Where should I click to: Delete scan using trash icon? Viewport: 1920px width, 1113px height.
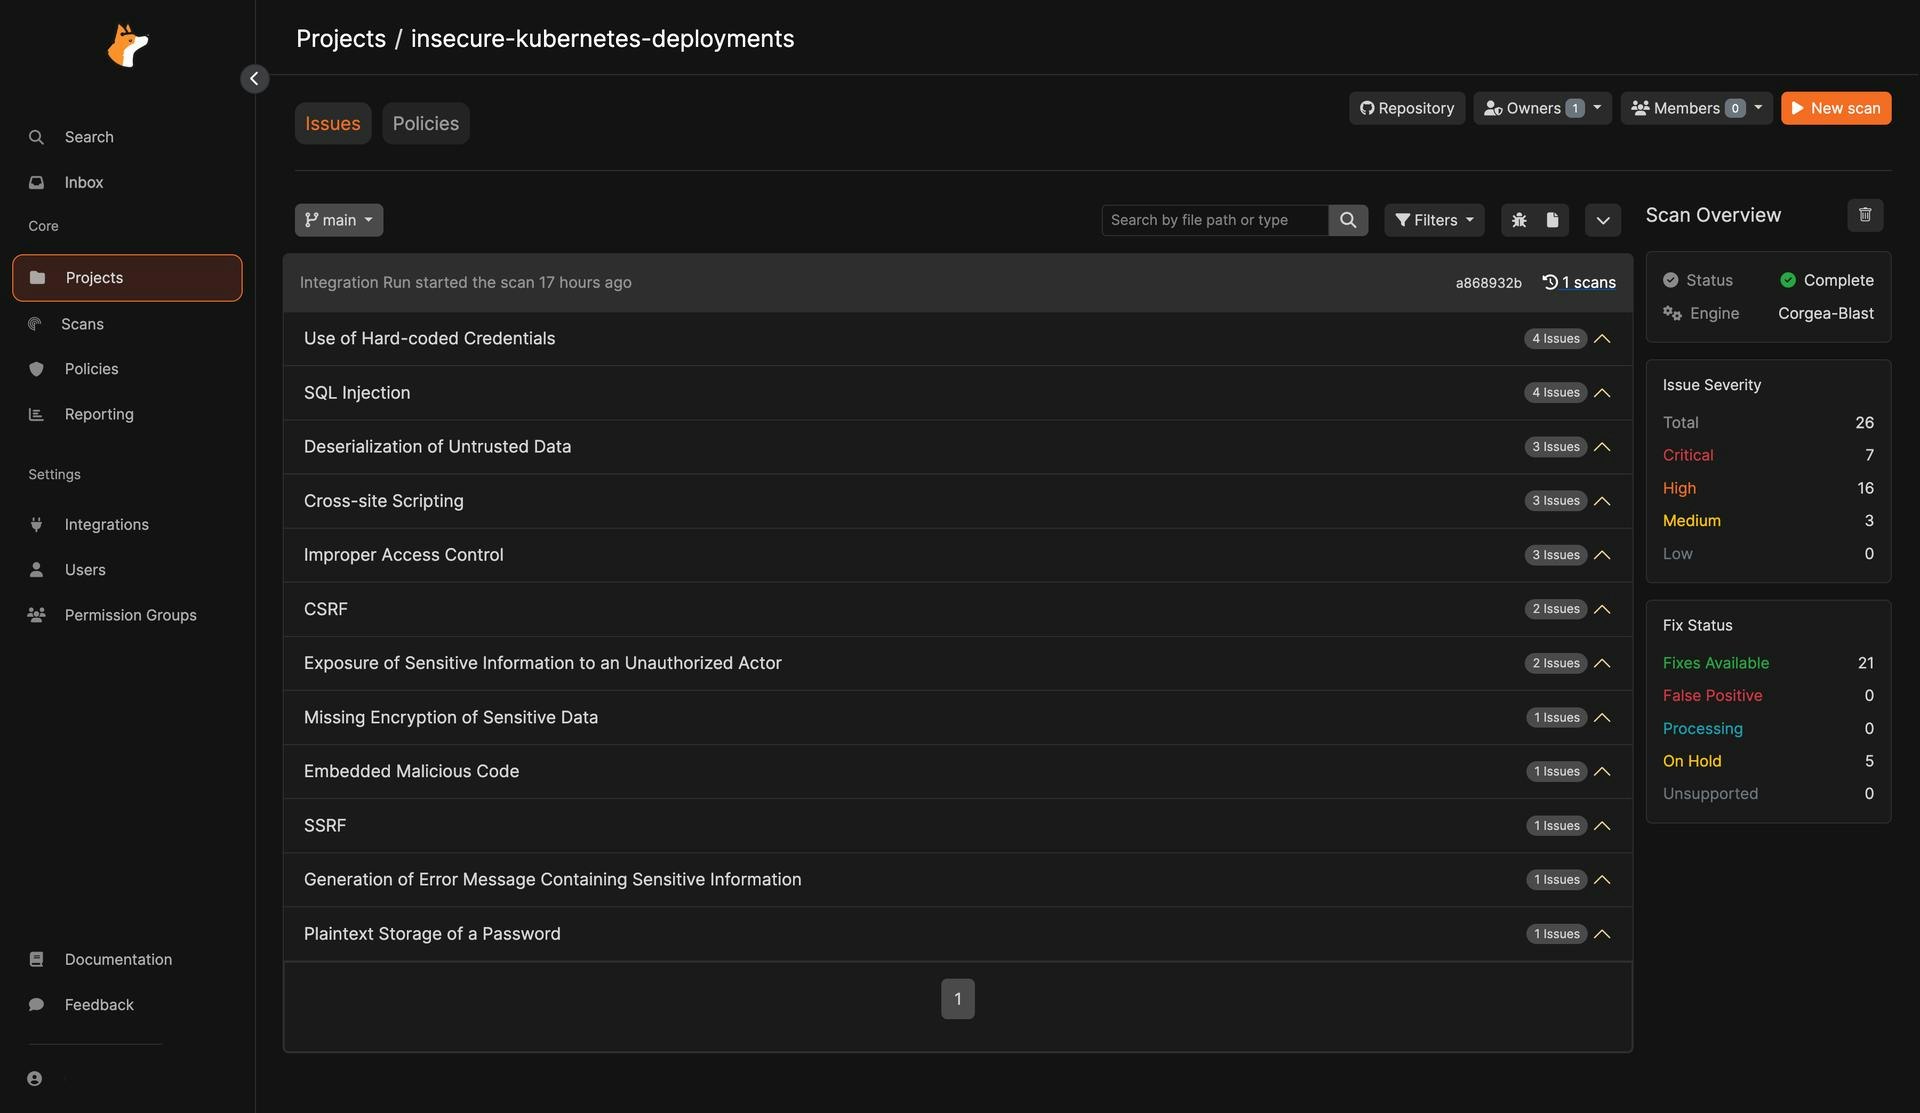tap(1864, 215)
